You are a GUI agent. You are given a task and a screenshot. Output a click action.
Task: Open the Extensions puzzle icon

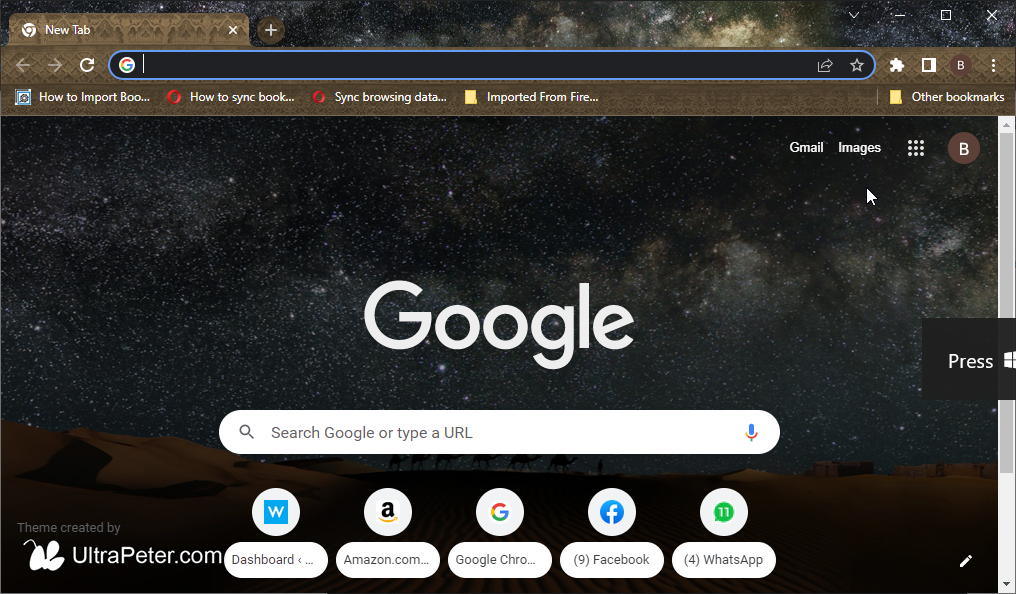coord(897,65)
